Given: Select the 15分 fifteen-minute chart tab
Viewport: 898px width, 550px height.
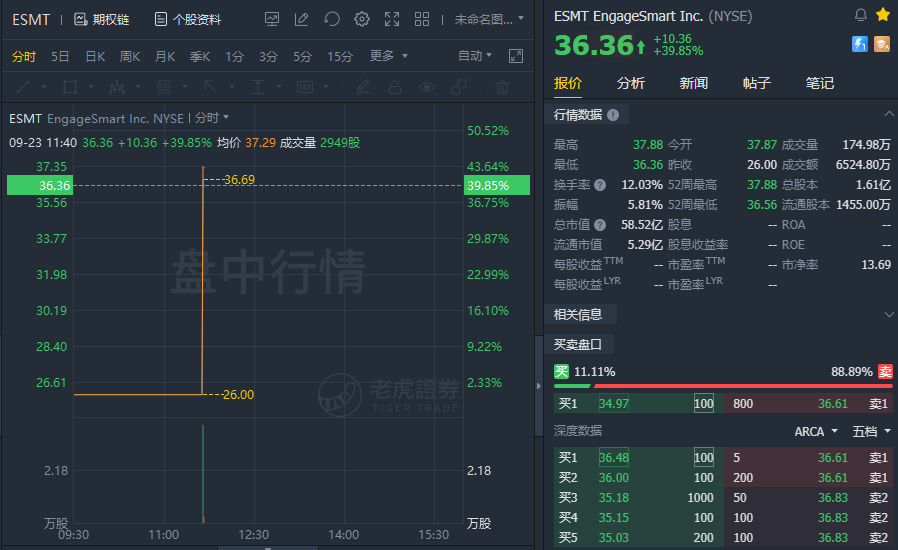Looking at the screenshot, I should coord(340,57).
